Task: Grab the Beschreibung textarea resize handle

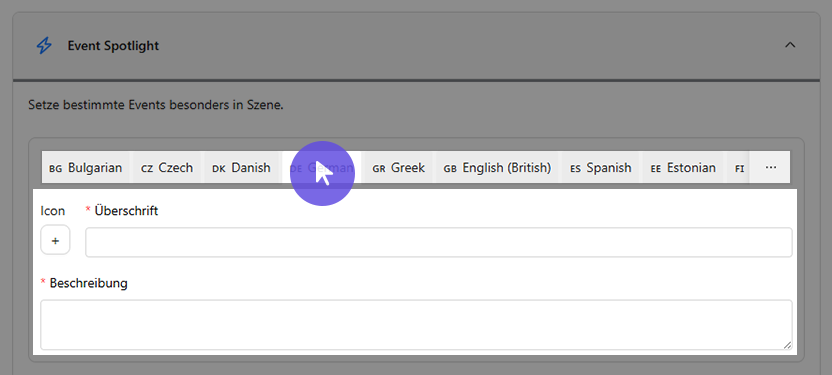Action: 787,345
